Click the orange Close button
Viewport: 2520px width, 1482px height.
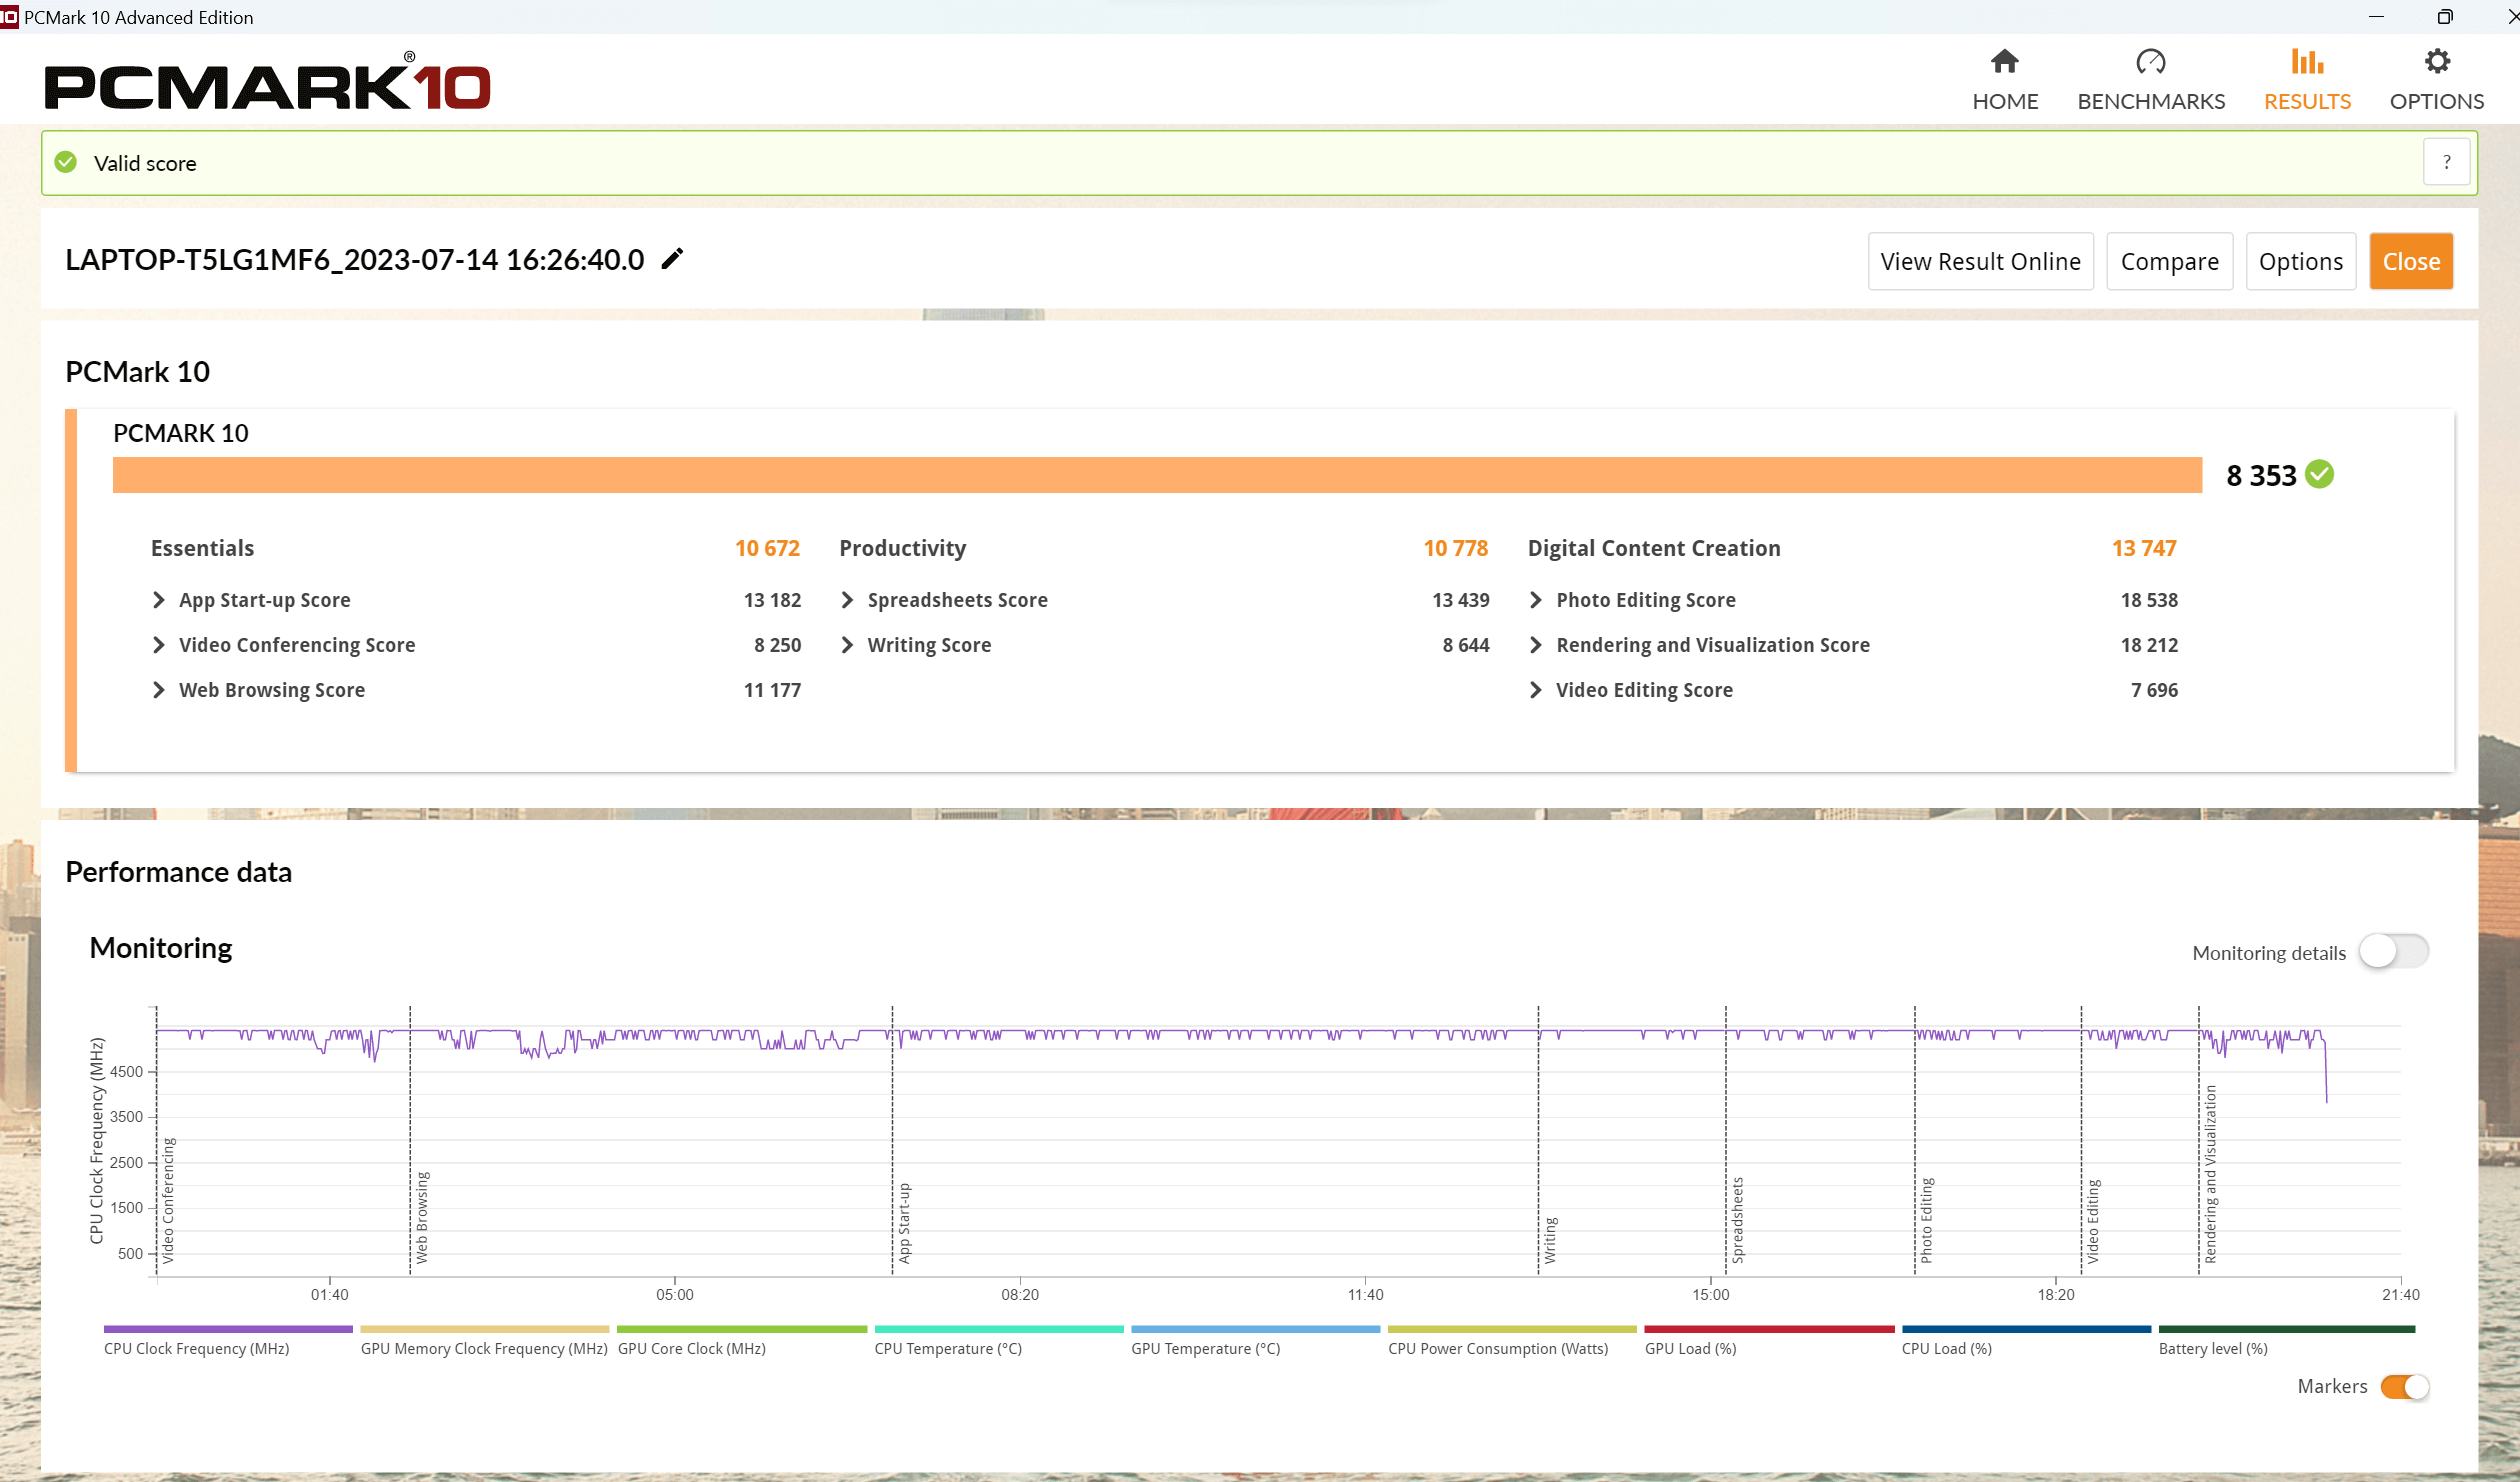(2410, 262)
